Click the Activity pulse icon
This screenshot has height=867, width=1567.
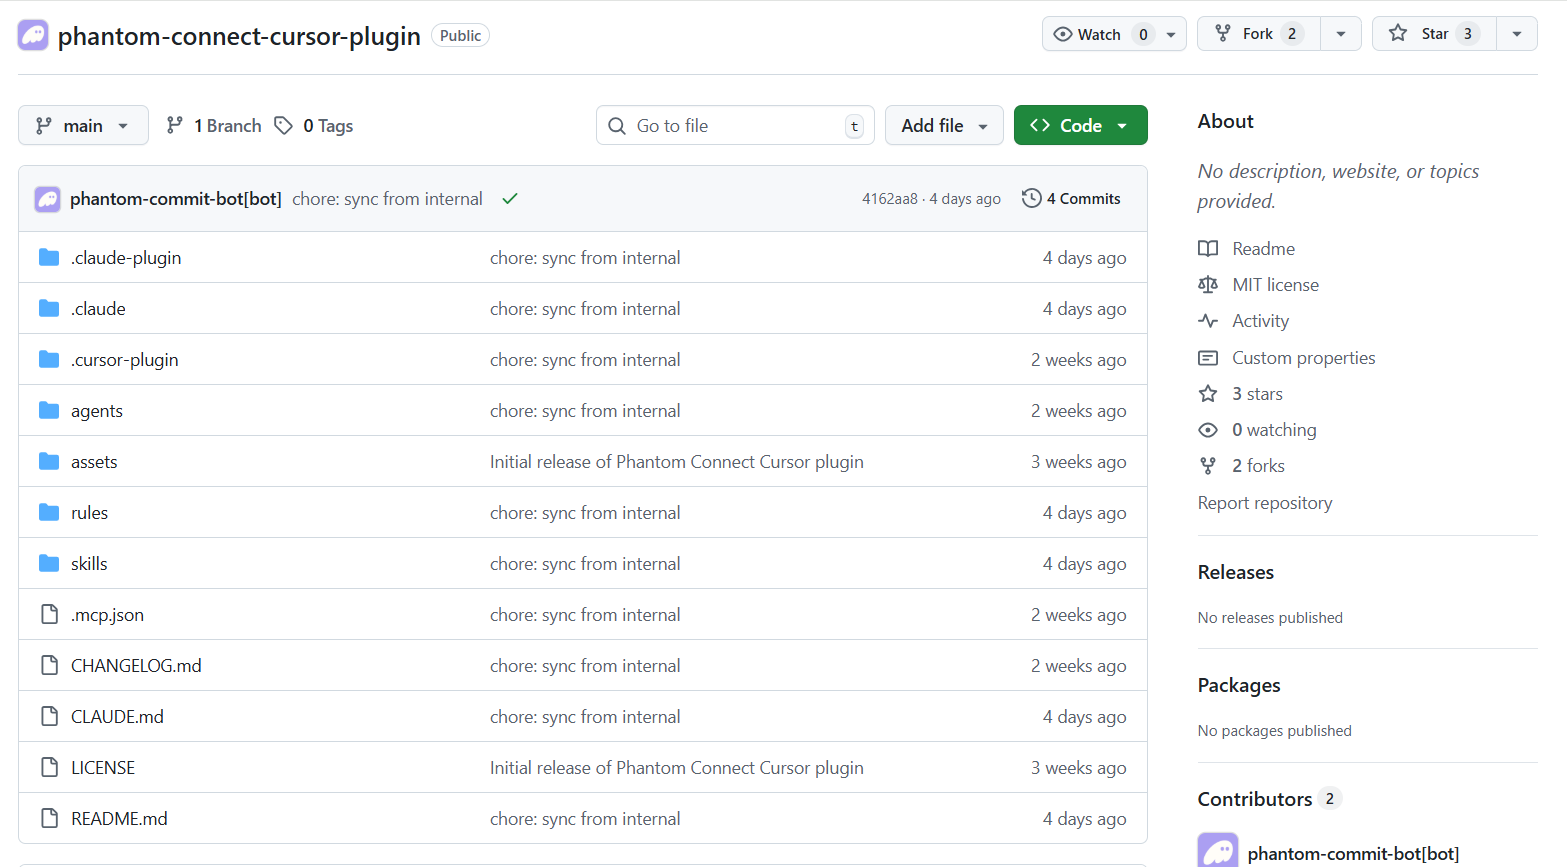coord(1207,320)
